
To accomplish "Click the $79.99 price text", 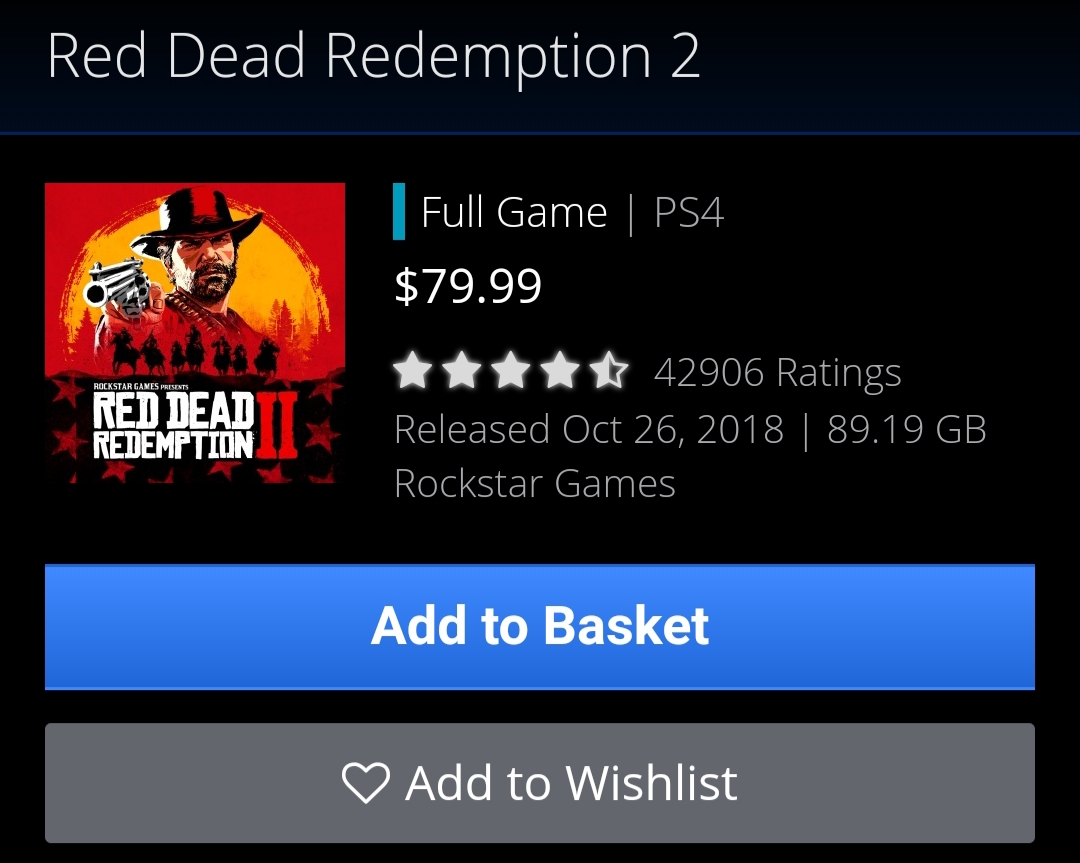I will (x=468, y=286).
